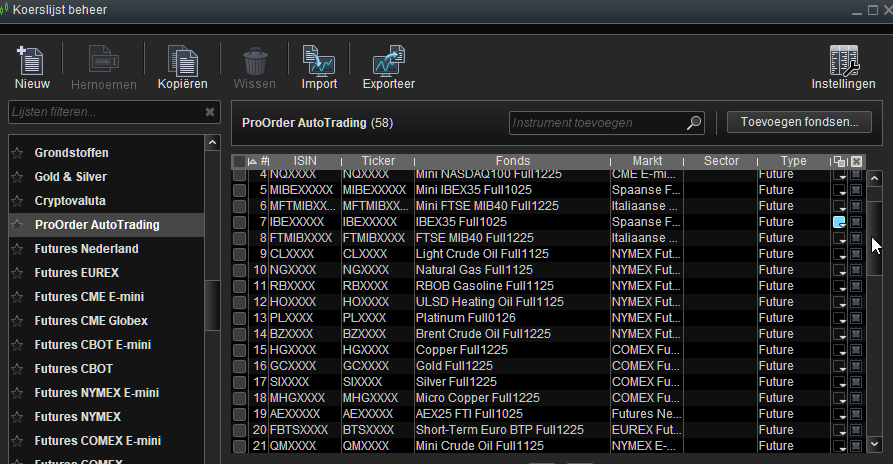Image resolution: width=893 pixels, height=464 pixels.
Task: Open color label dropdown for Natural Gas row
Action: pos(839,270)
